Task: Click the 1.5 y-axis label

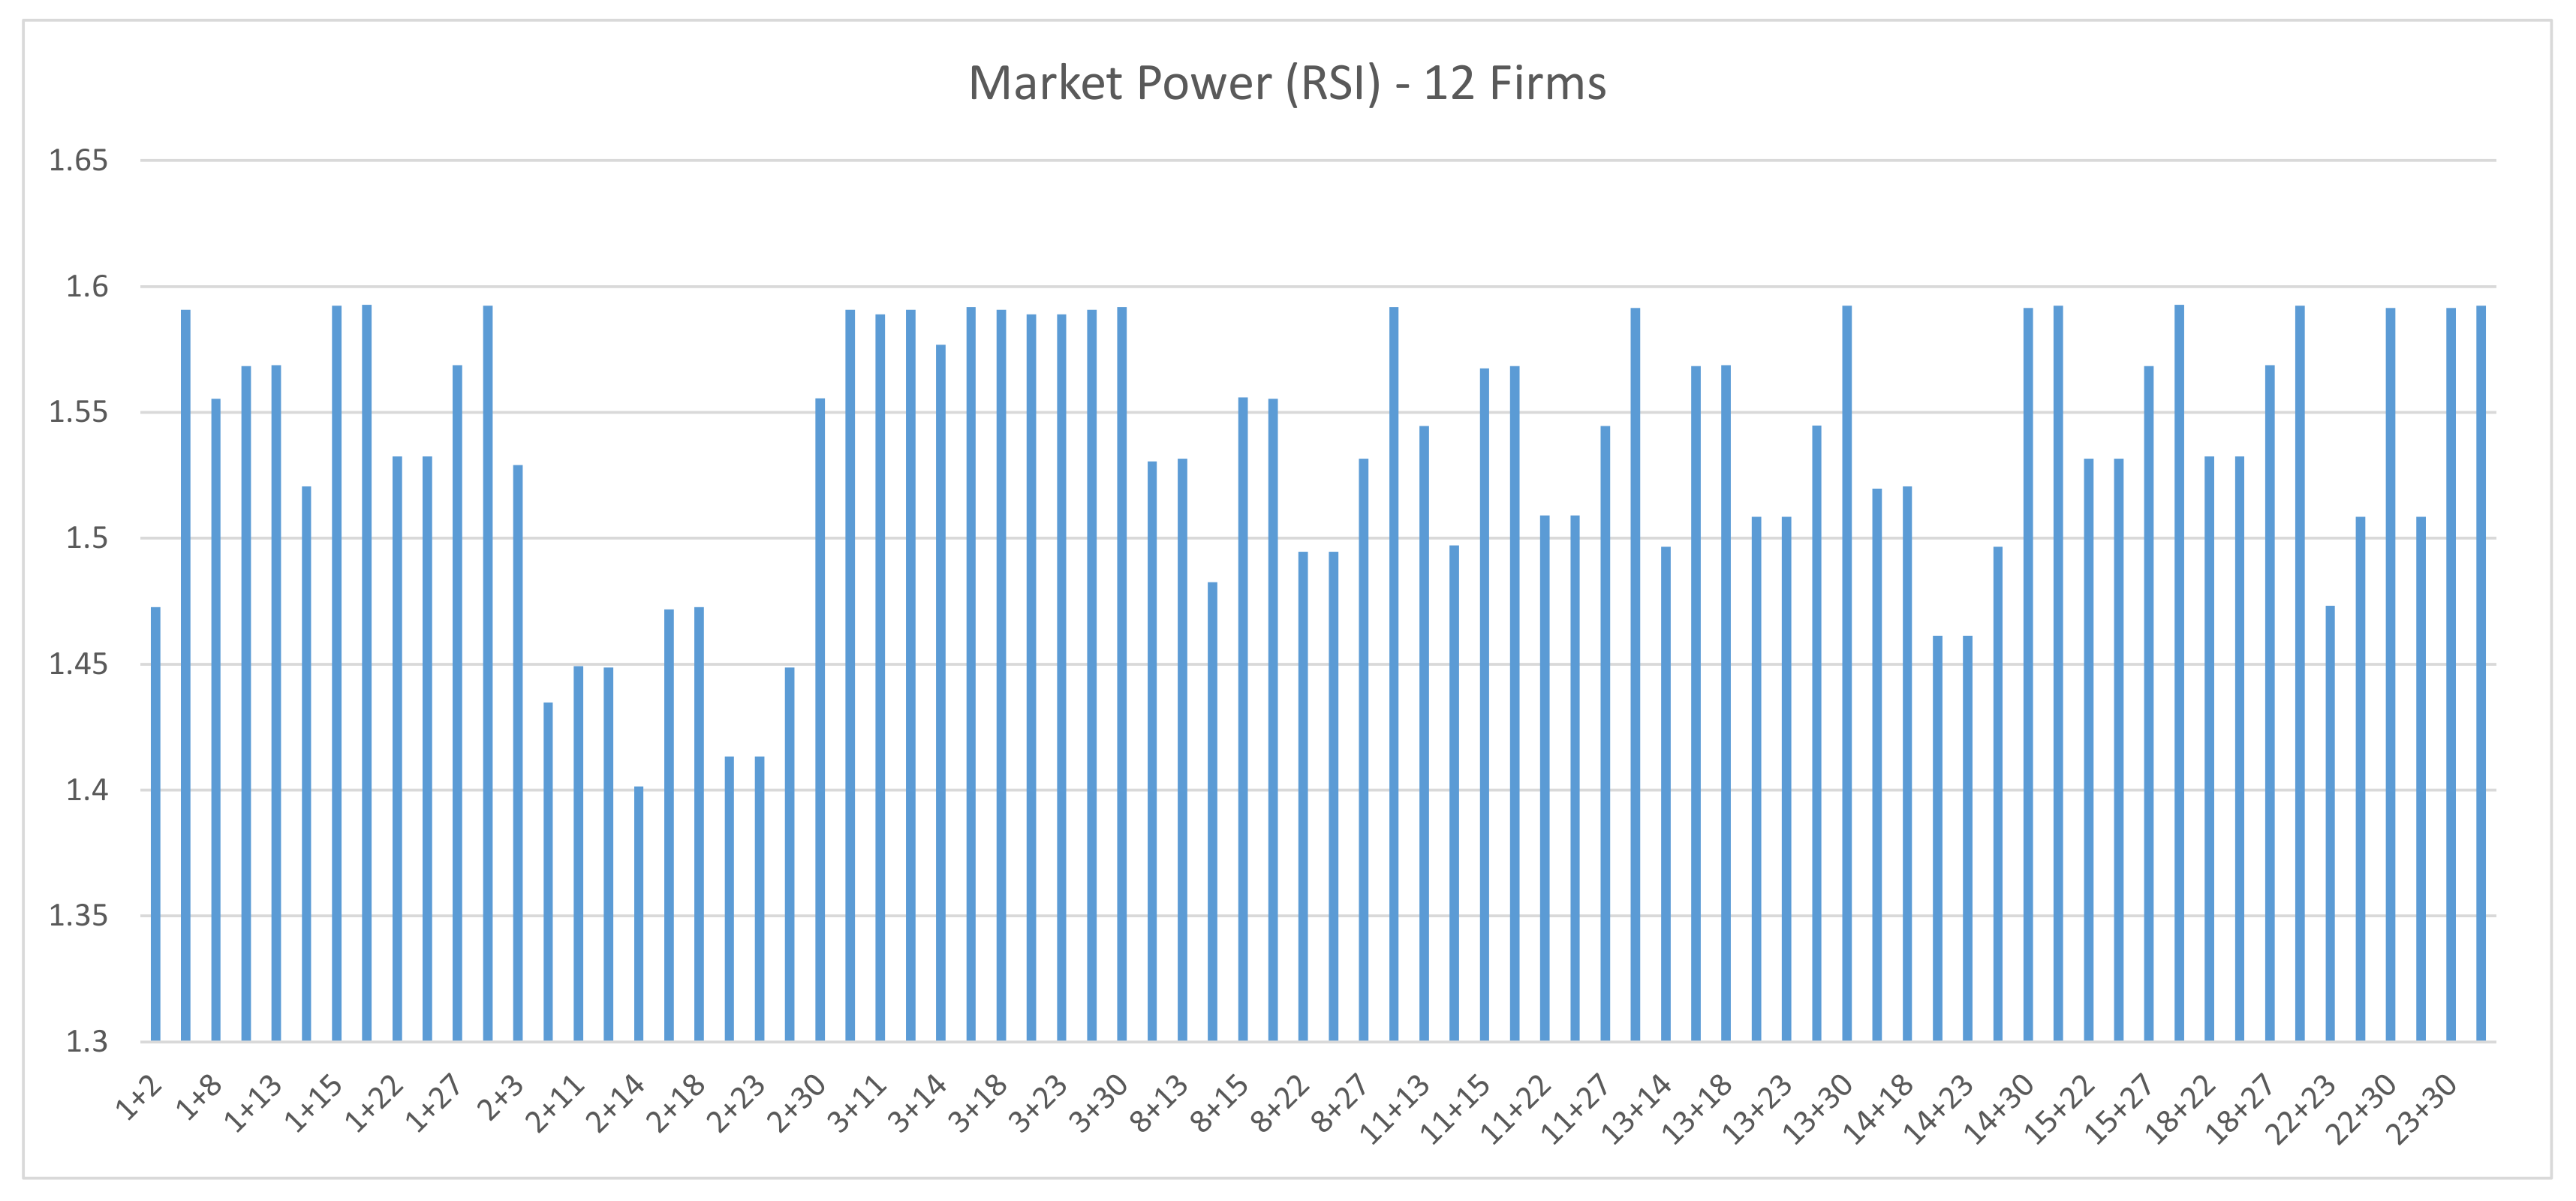Action: pos(86,538)
